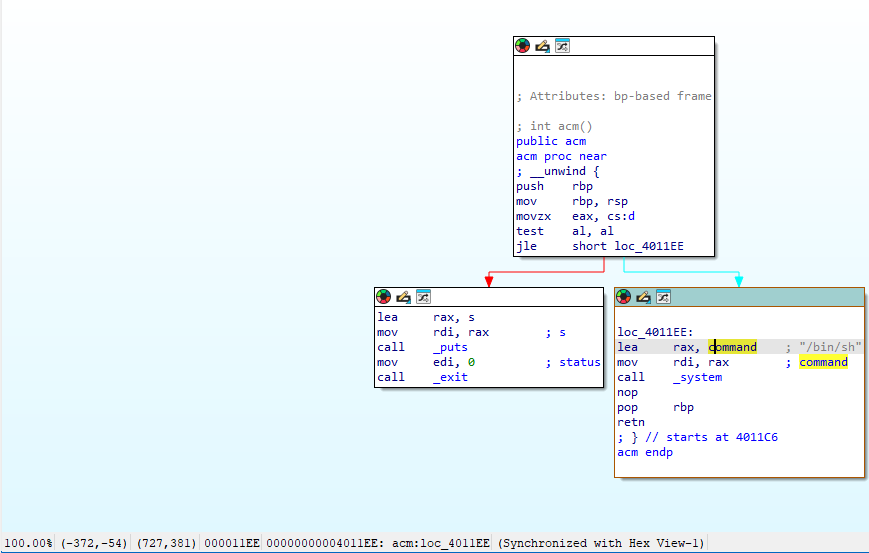The width and height of the screenshot is (869, 553).
Task: Set node color on the _puts block
Action: 383,297
